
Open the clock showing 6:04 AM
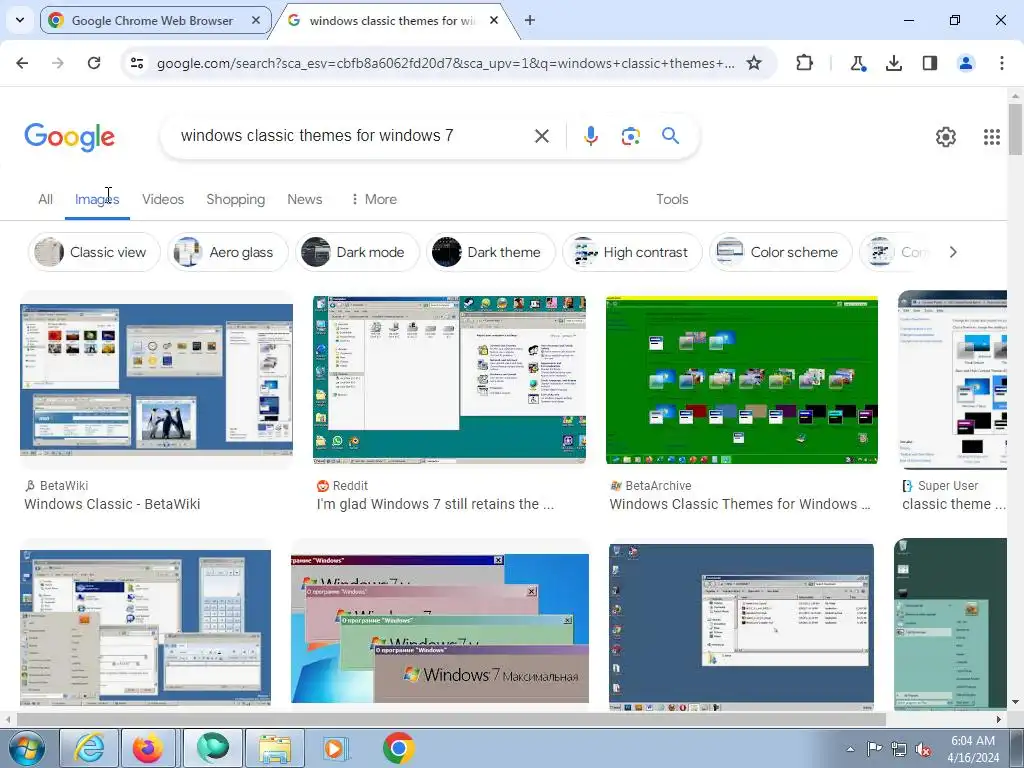[973, 748]
